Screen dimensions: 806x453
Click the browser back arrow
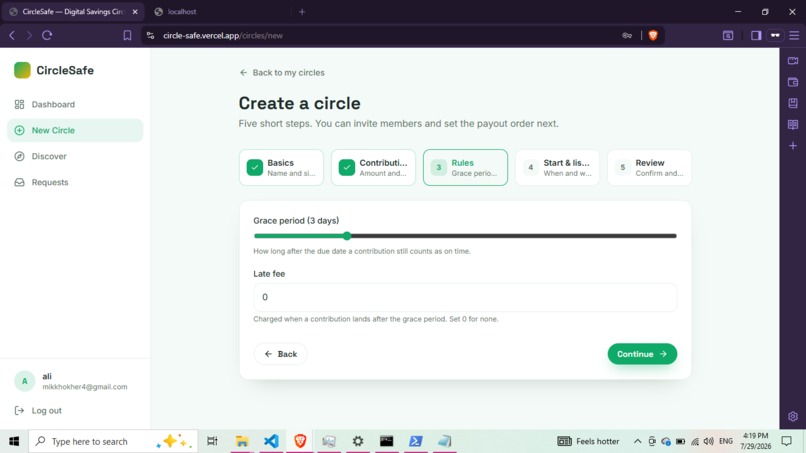12,35
